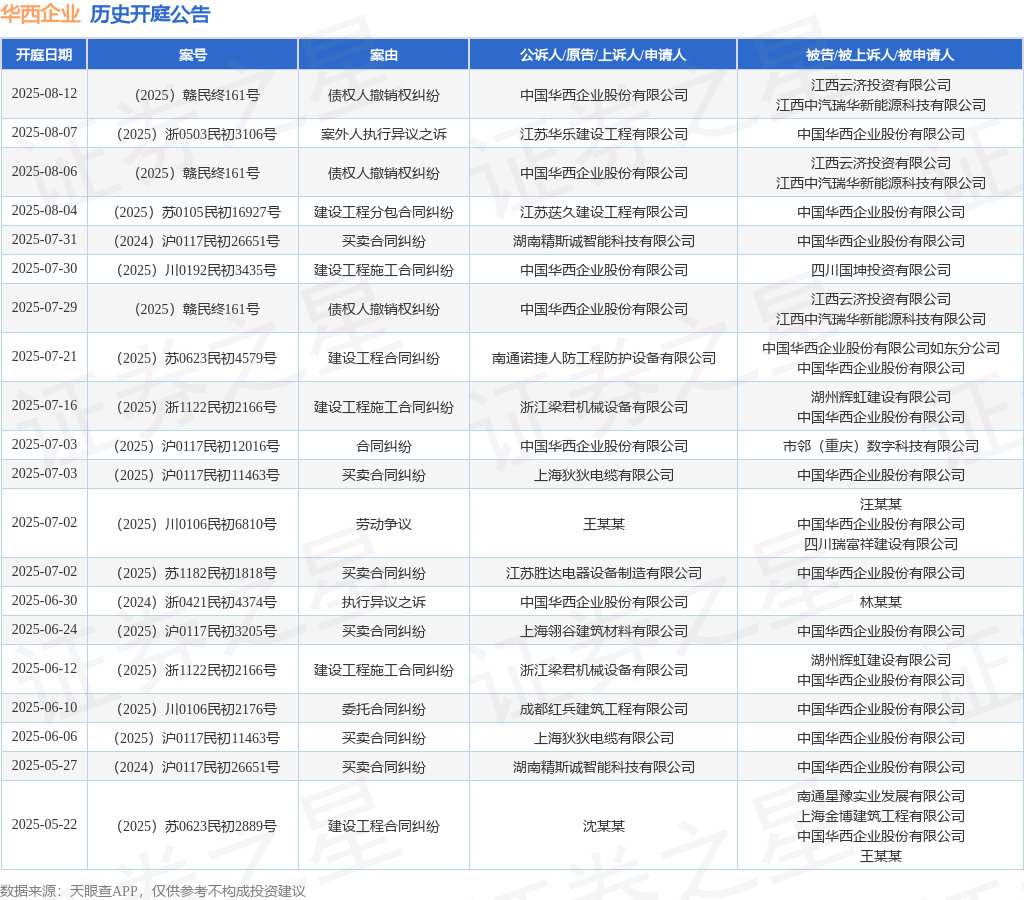Viewport: 1024px width, 900px height.
Task: Click the 合同纠纷 cell for 2025-07-03
Action: pyautogui.click(x=383, y=446)
